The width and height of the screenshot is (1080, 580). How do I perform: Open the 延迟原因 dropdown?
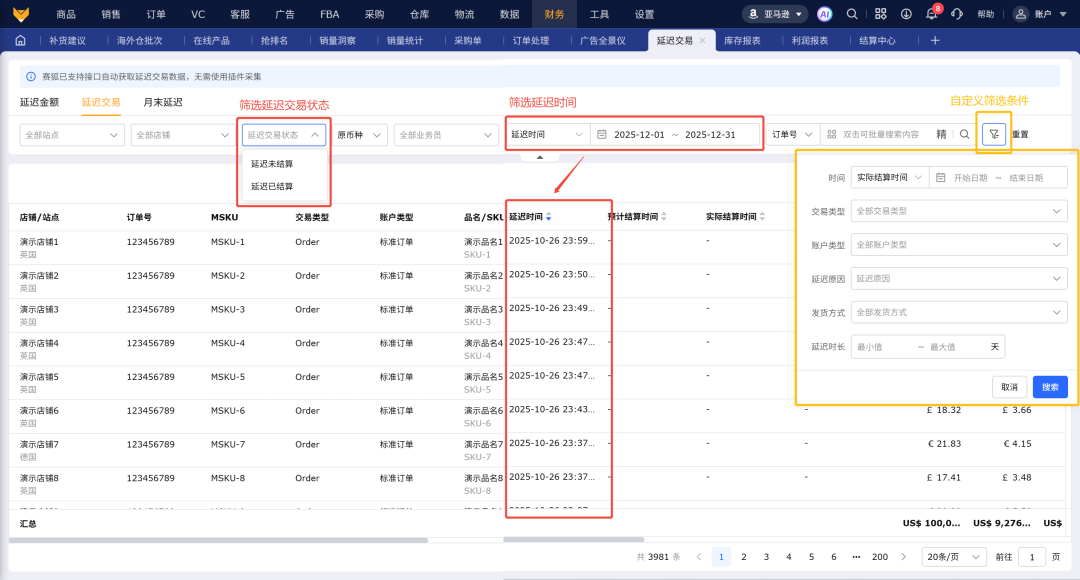[x=959, y=278]
